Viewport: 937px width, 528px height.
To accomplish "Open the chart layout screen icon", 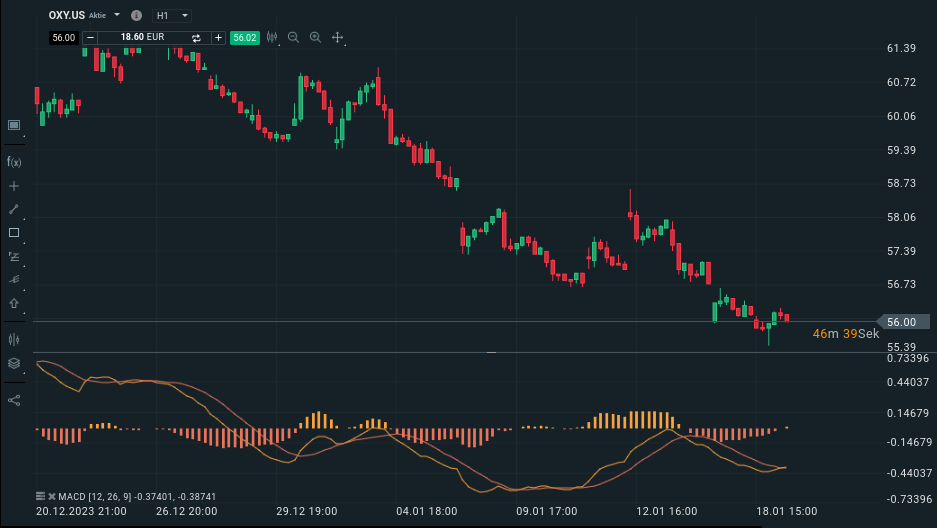I will tap(14, 125).
